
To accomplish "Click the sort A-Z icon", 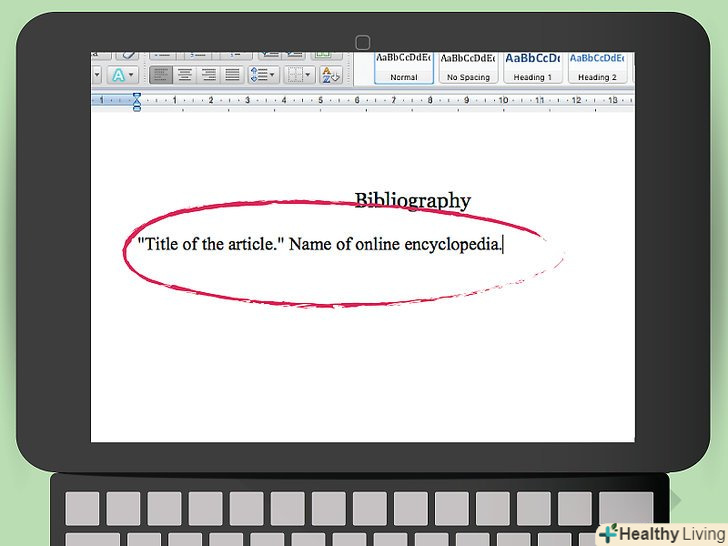I will pyautogui.click(x=331, y=75).
